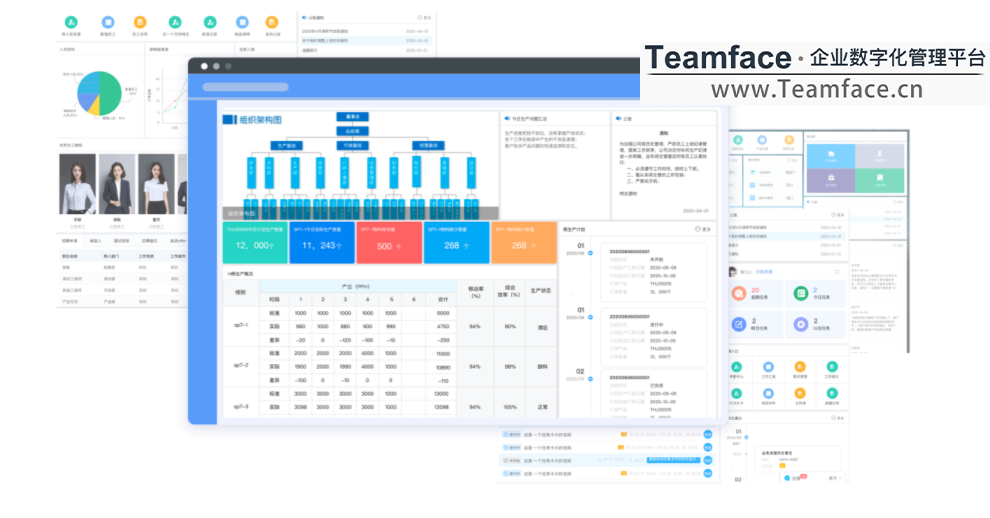990x518 pixels.
Task: Click the 导入花名册 icon in HR window
Action: tap(71, 22)
